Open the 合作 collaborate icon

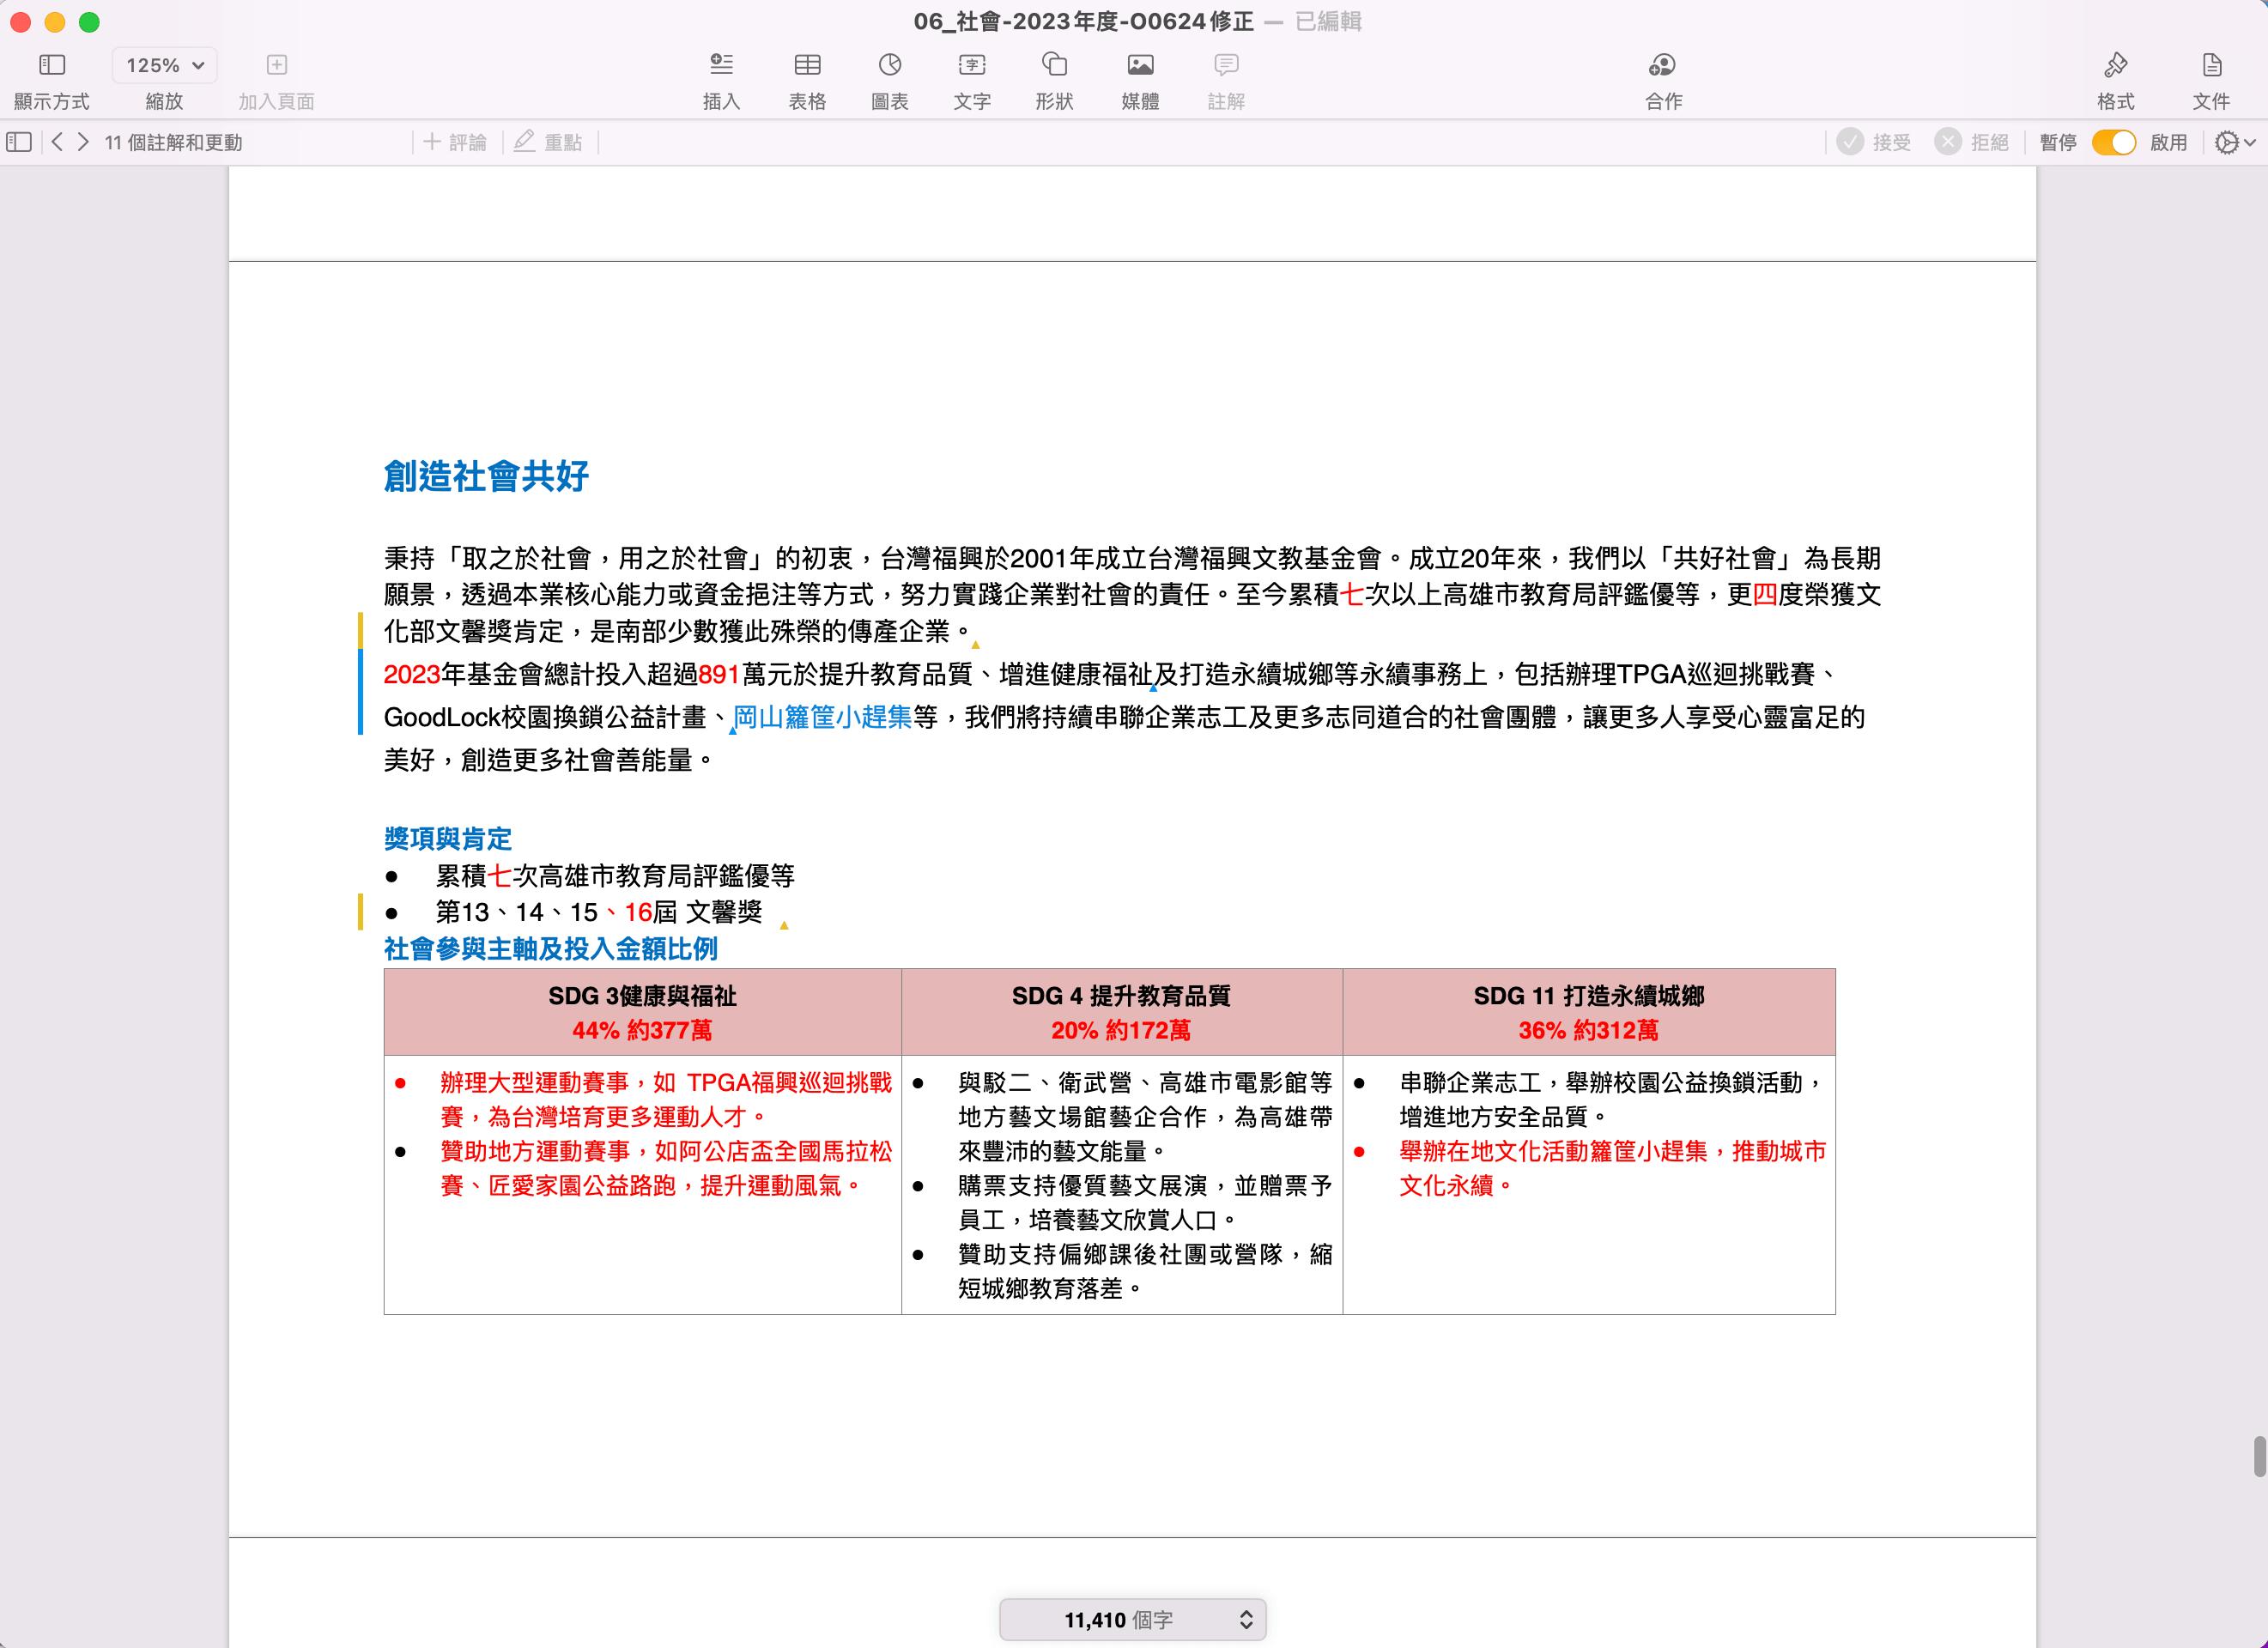tap(1663, 65)
